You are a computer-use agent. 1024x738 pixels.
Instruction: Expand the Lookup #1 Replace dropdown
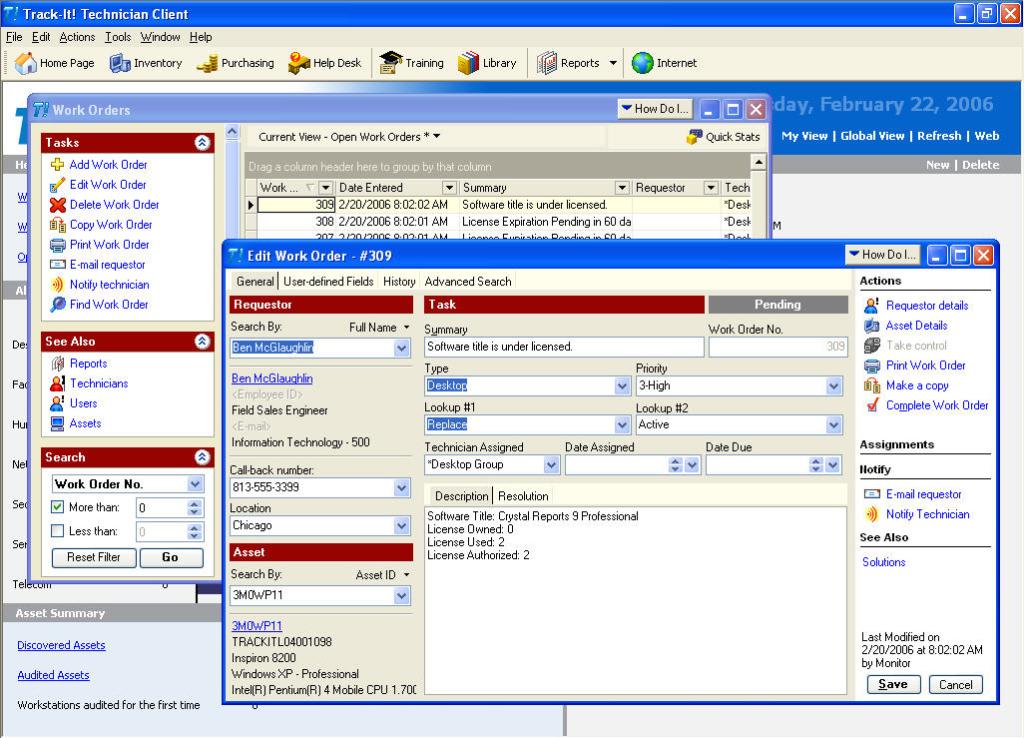[x=622, y=425]
